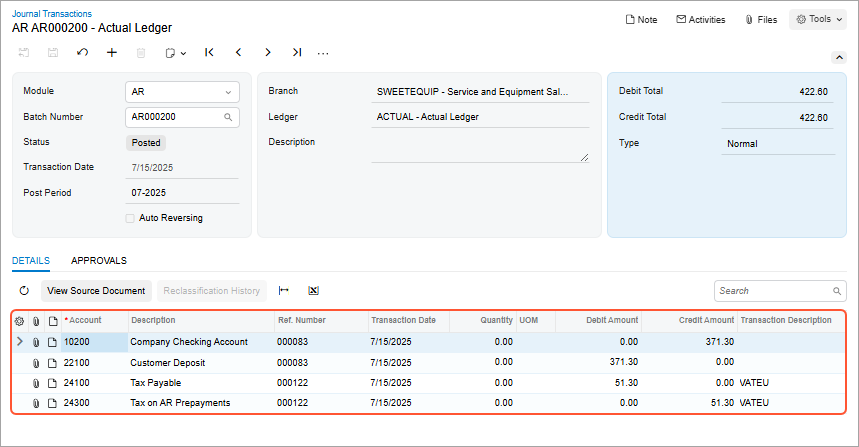Collapse the form header with chevron
859x447 pixels.
(839, 58)
